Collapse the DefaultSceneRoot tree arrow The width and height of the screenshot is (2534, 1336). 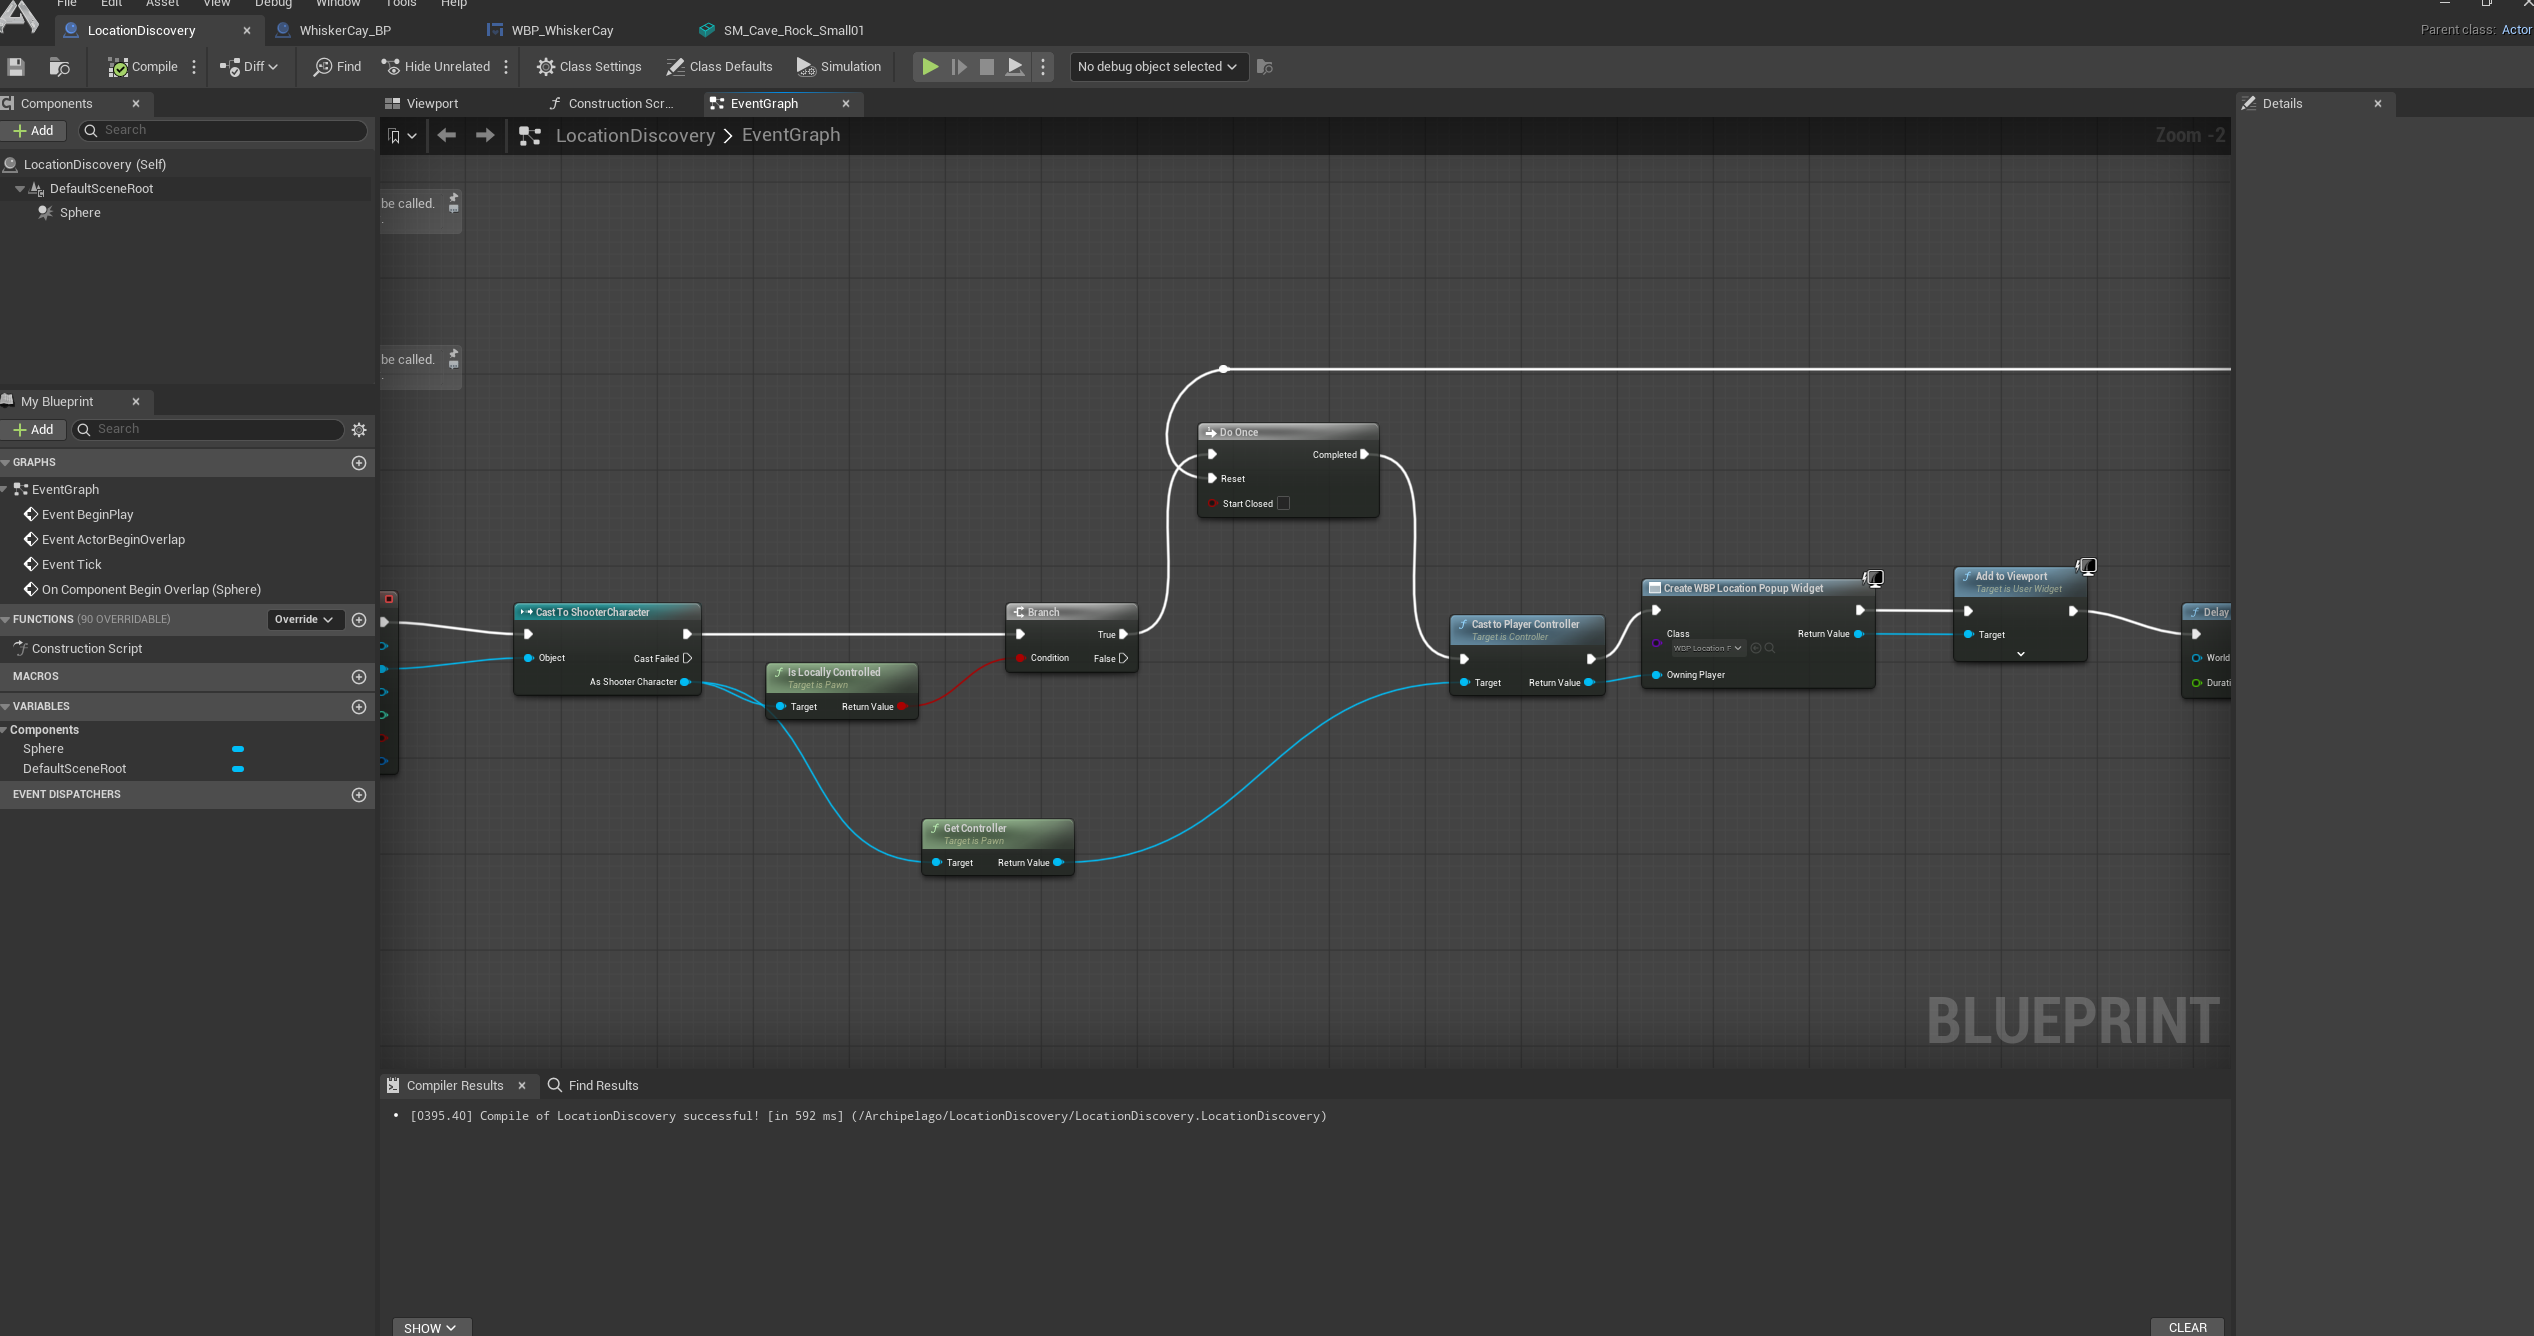[x=20, y=189]
